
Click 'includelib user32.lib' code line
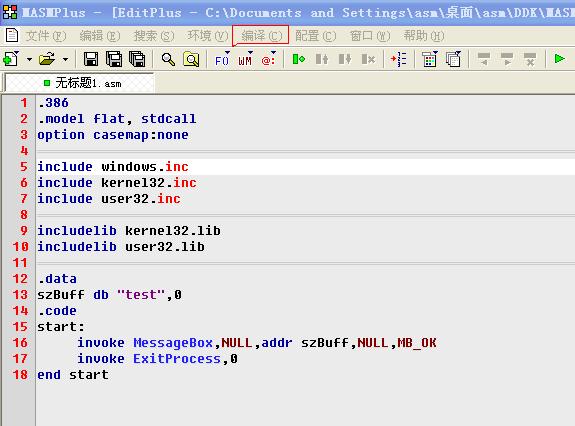[x=121, y=246]
